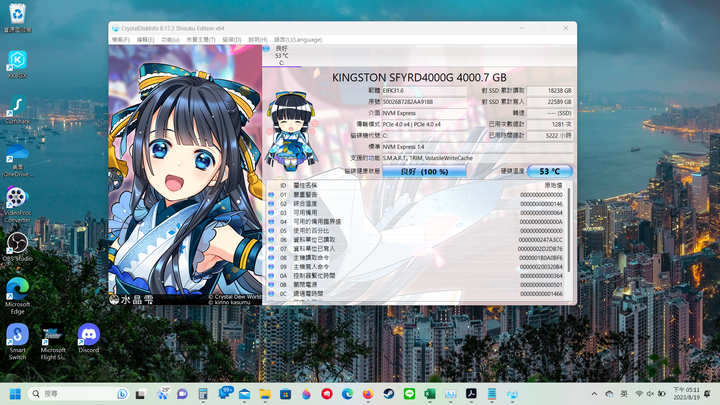The height and width of the screenshot is (405, 720).
Task: Open Excel from the taskbar
Action: pyautogui.click(x=430, y=394)
